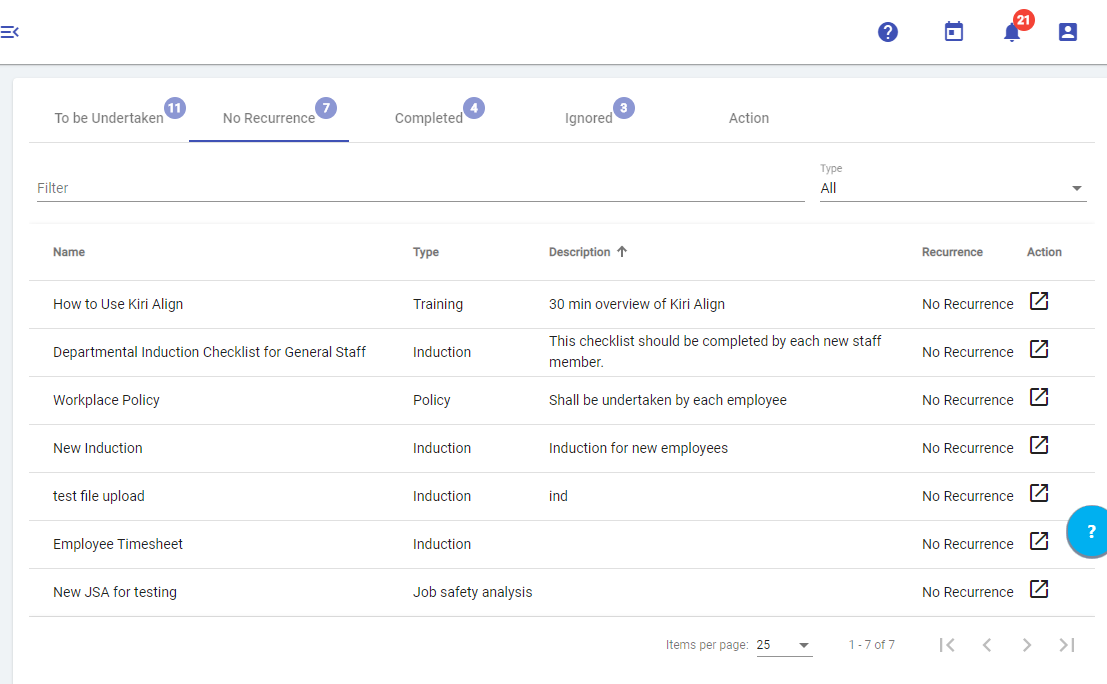Viewport: 1107px width, 684px height.
Task: Open New Induction action icon
Action: [1039, 445]
